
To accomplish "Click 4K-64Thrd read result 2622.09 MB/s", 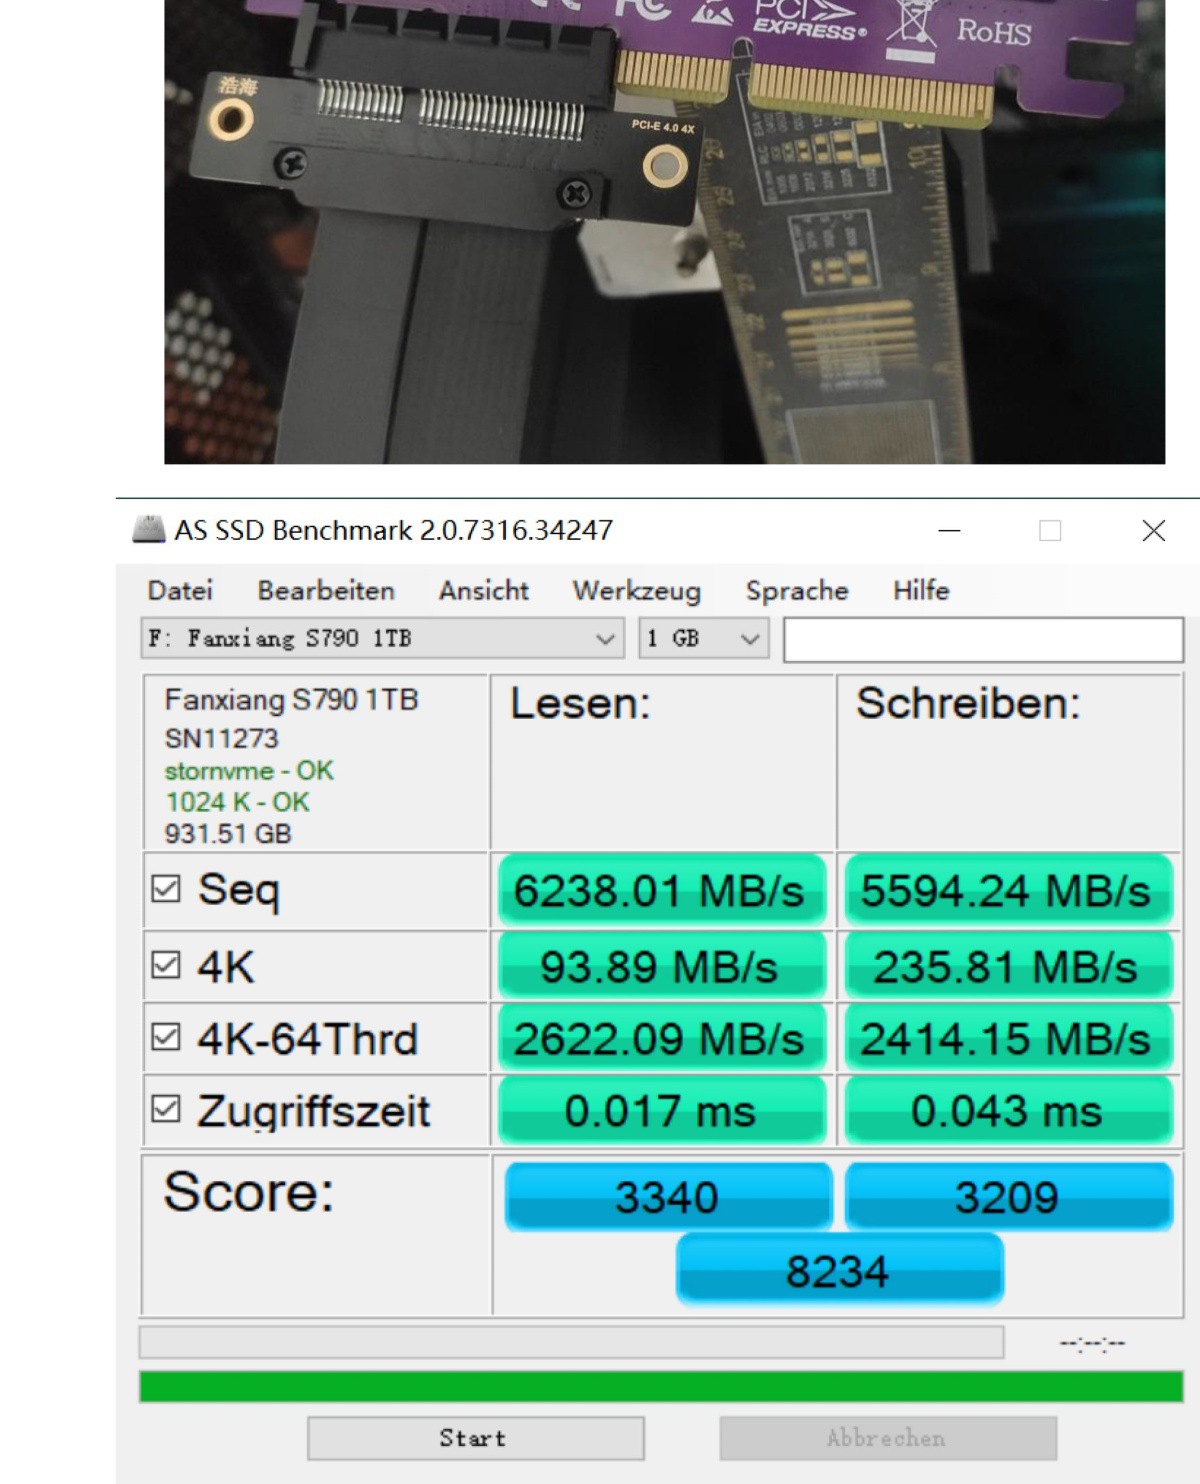I will click(x=661, y=1038).
